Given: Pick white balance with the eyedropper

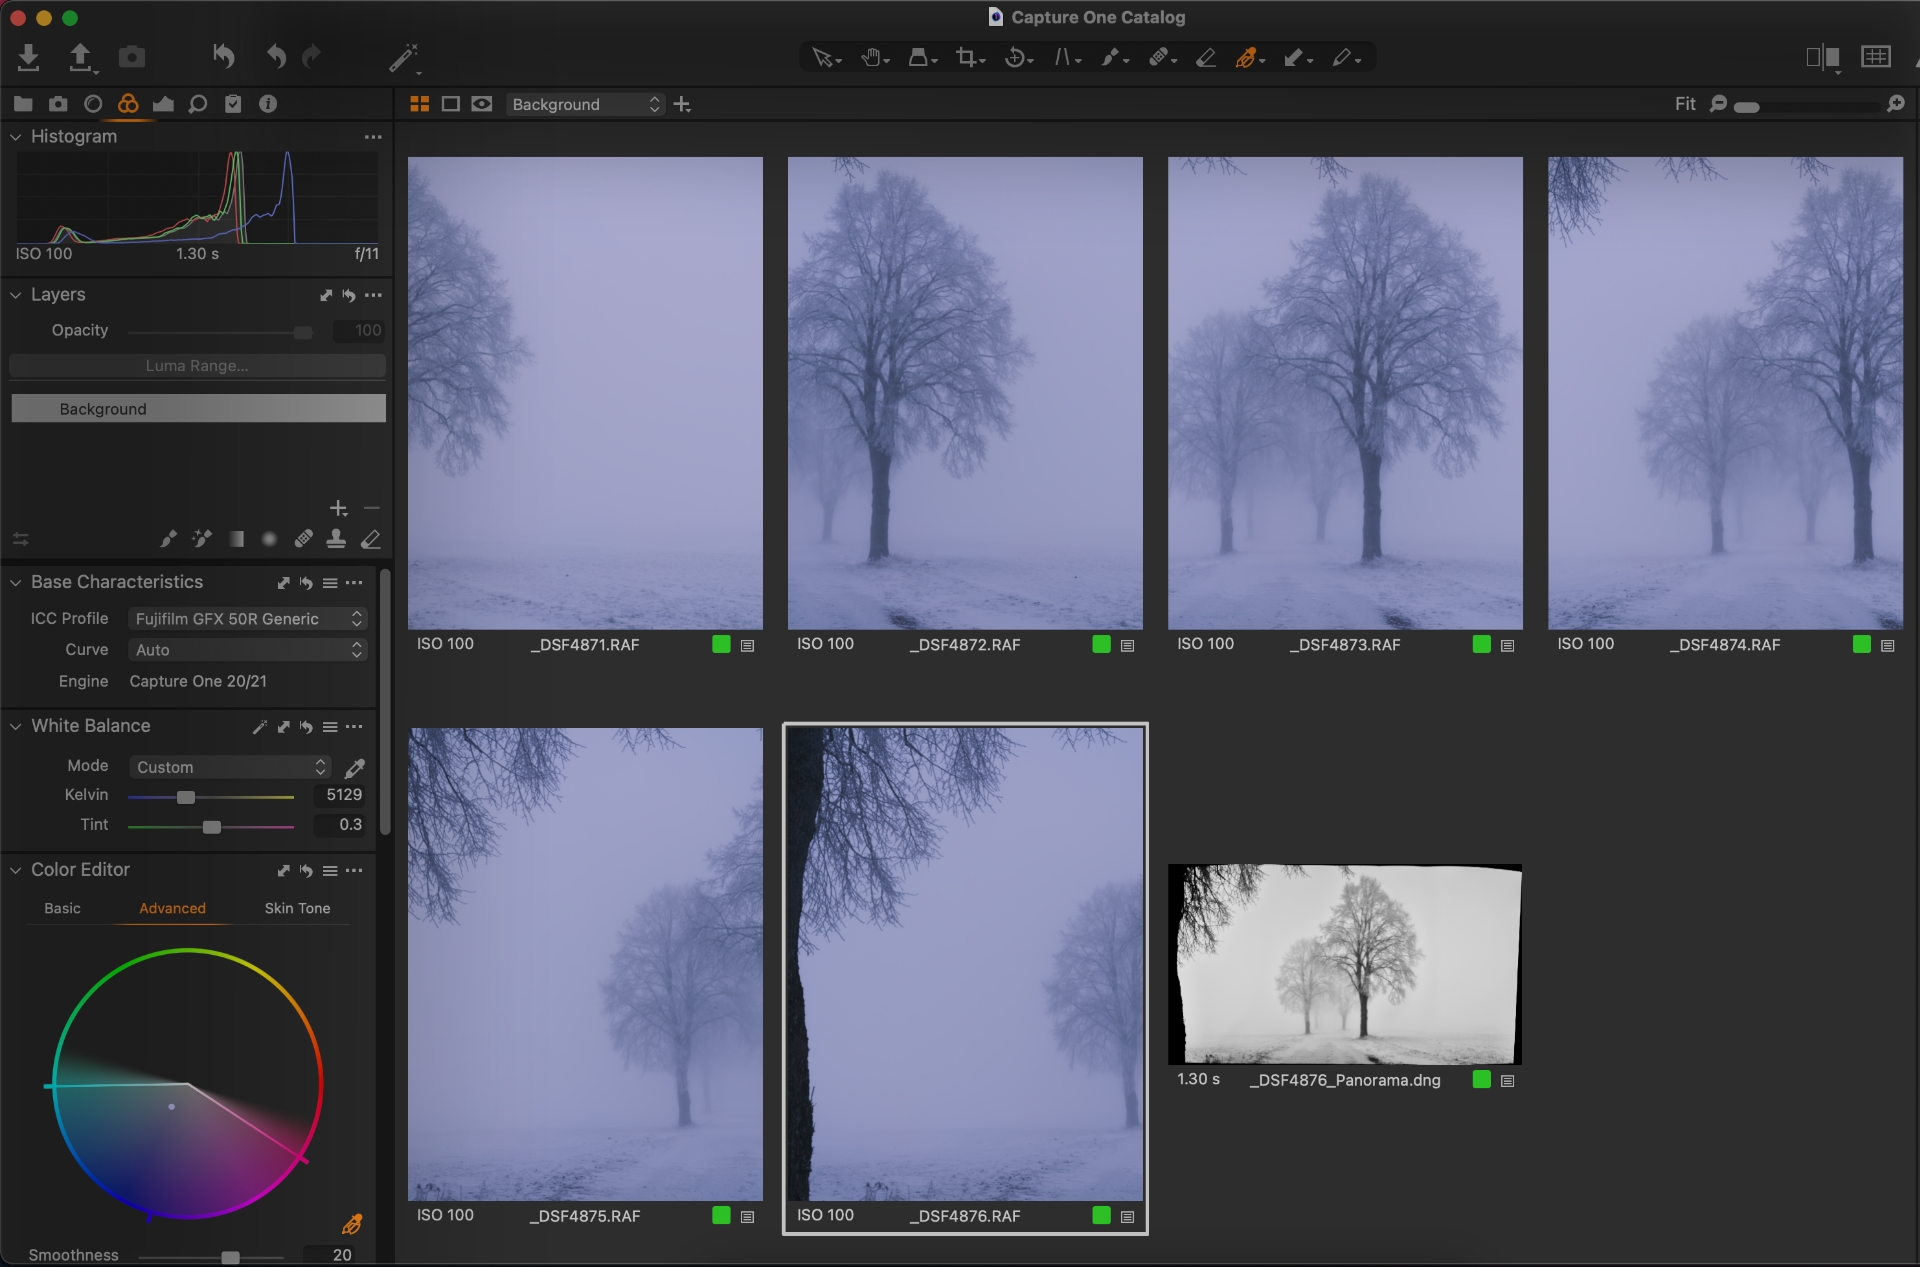Looking at the screenshot, I should (x=355, y=768).
